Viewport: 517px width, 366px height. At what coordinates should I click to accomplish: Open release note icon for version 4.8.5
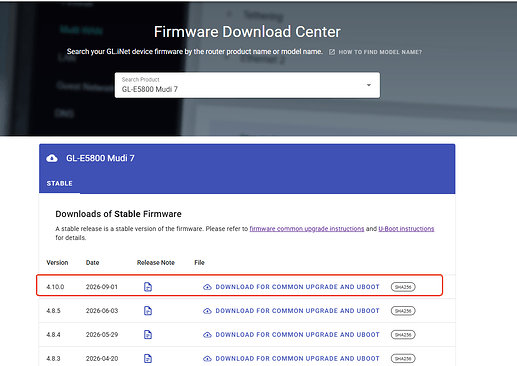pyautogui.click(x=148, y=311)
